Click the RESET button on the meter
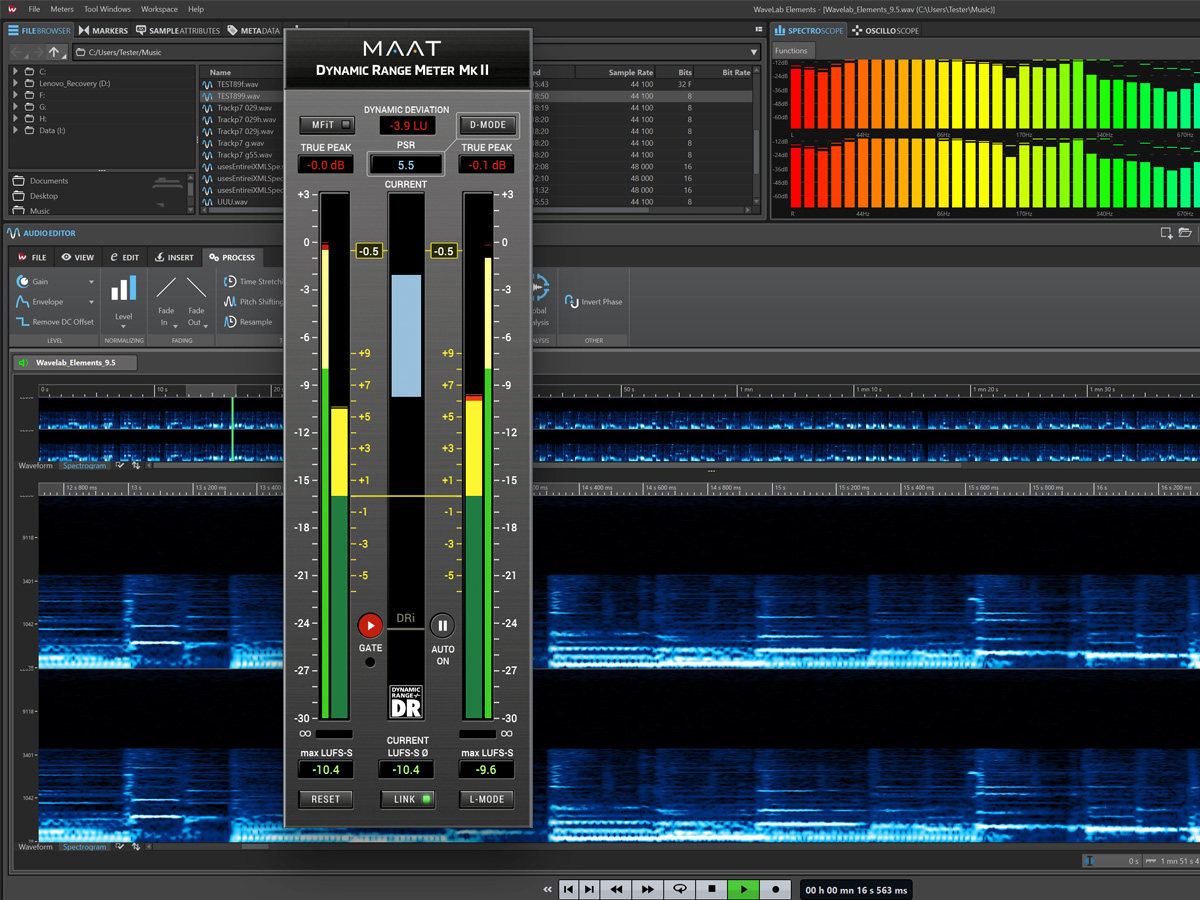The width and height of the screenshot is (1200, 900). 326,799
